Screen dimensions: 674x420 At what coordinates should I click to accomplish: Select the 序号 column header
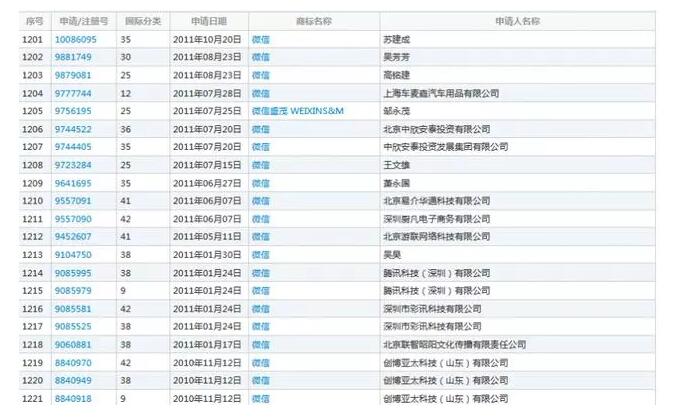click(35, 21)
